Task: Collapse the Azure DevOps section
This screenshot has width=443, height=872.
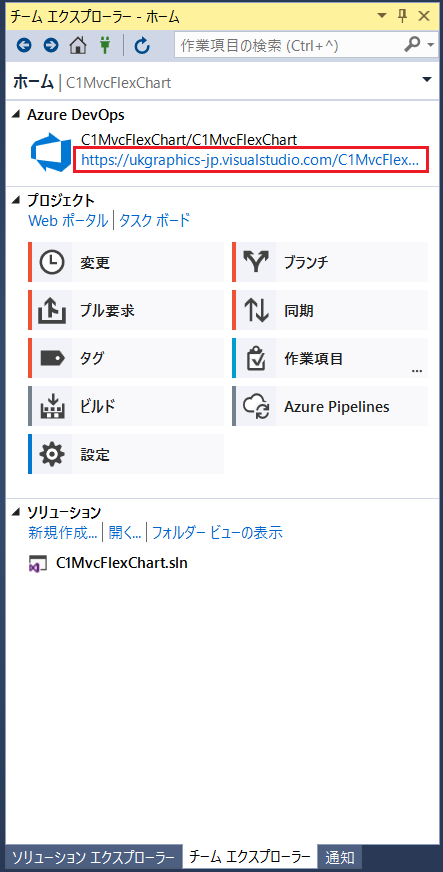Action: (17, 115)
